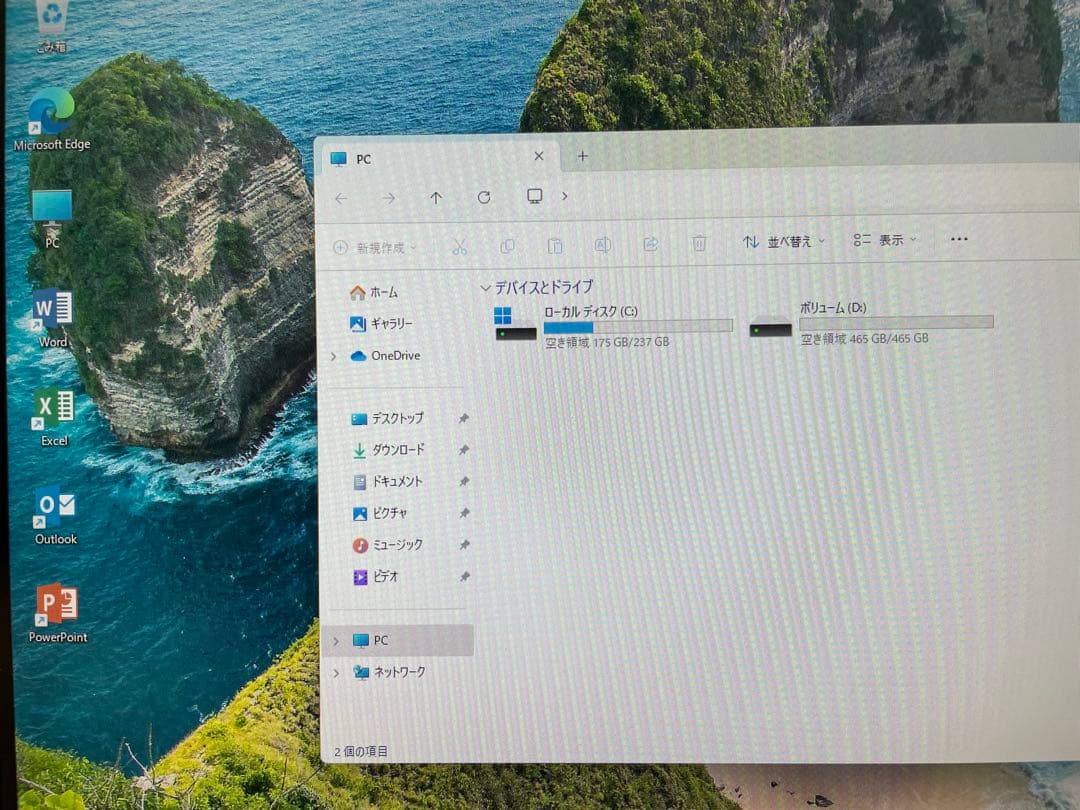Image resolution: width=1080 pixels, height=810 pixels.
Task: Open OneDrive from the sidebar
Action: 396,356
